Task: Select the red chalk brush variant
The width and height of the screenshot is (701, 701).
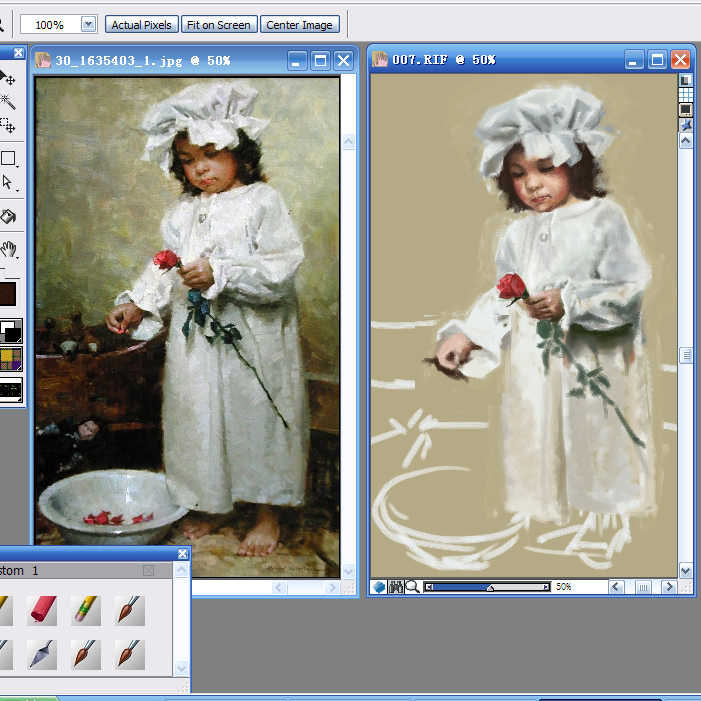Action: tap(42, 610)
